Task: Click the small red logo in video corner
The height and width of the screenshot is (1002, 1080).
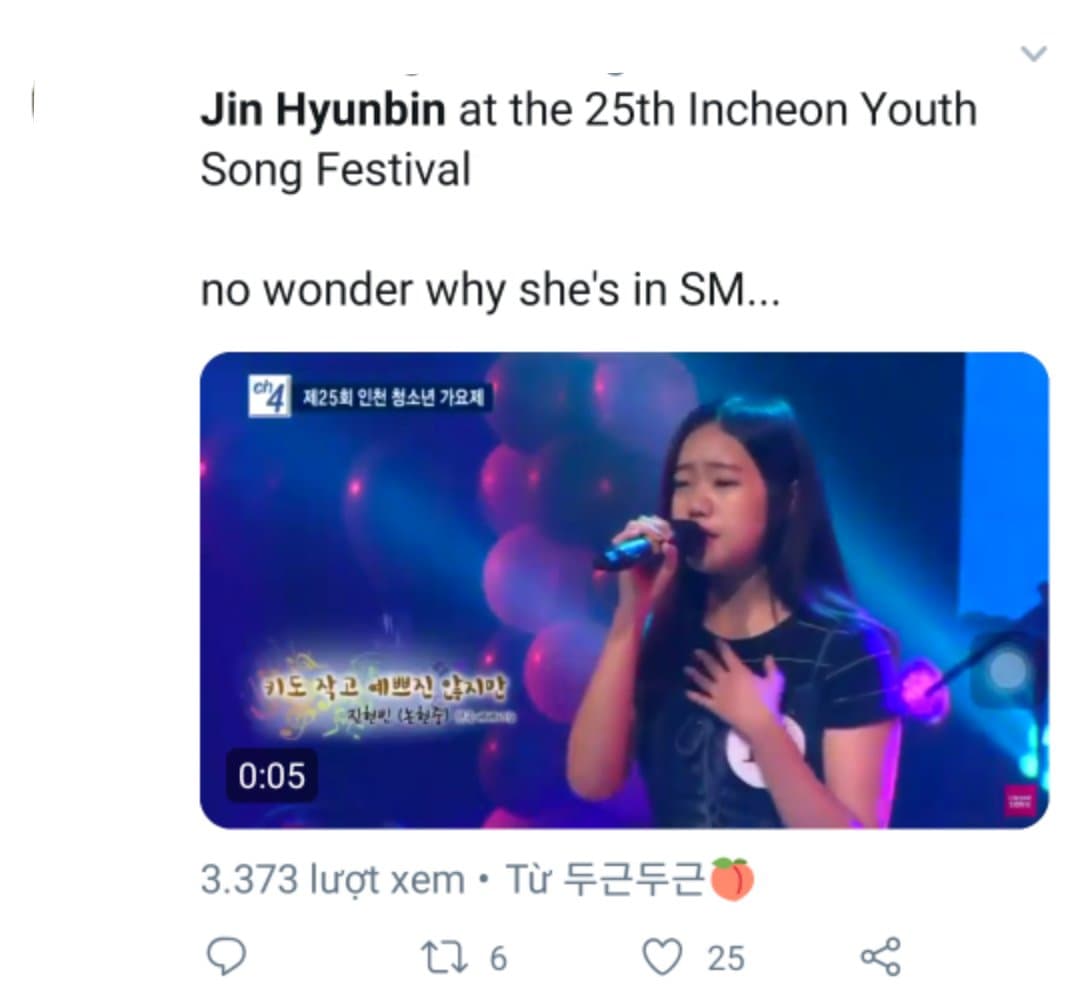Action: coord(1020,800)
